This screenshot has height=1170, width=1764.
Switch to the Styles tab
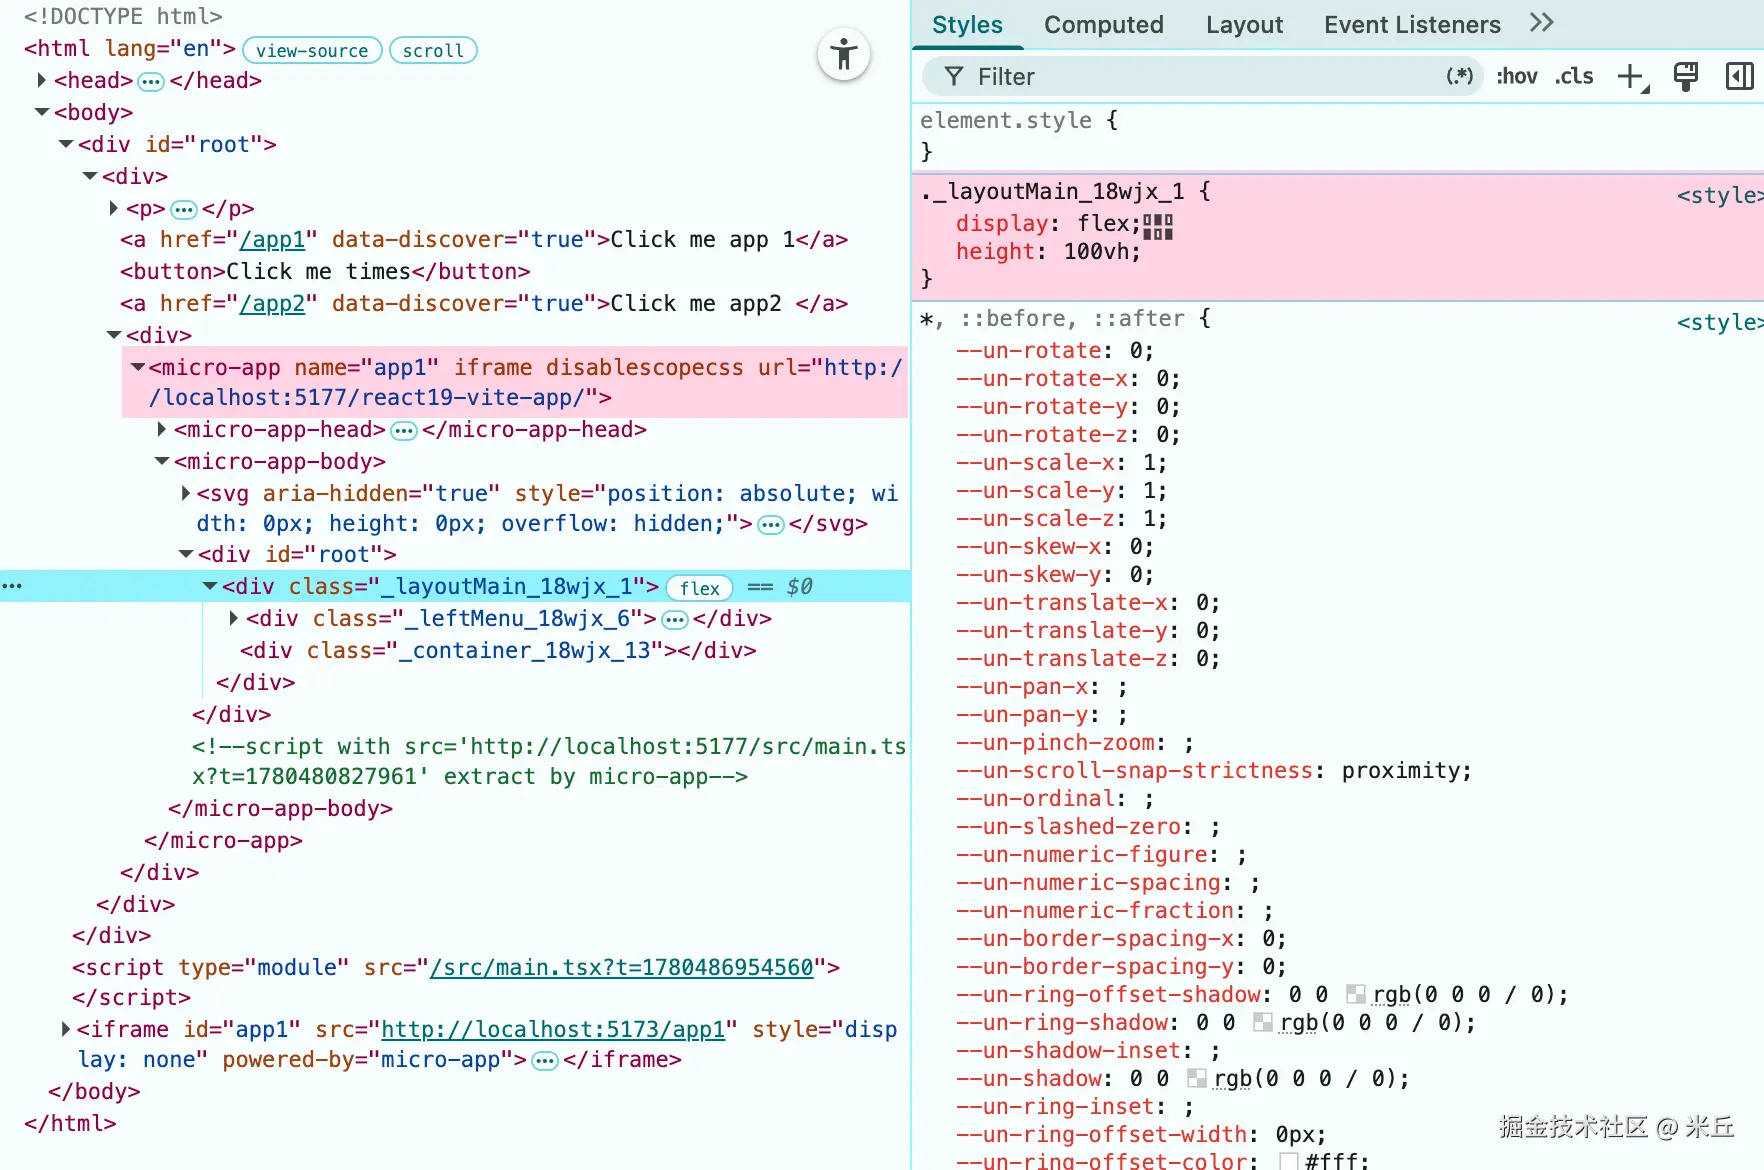pyautogui.click(x=967, y=25)
